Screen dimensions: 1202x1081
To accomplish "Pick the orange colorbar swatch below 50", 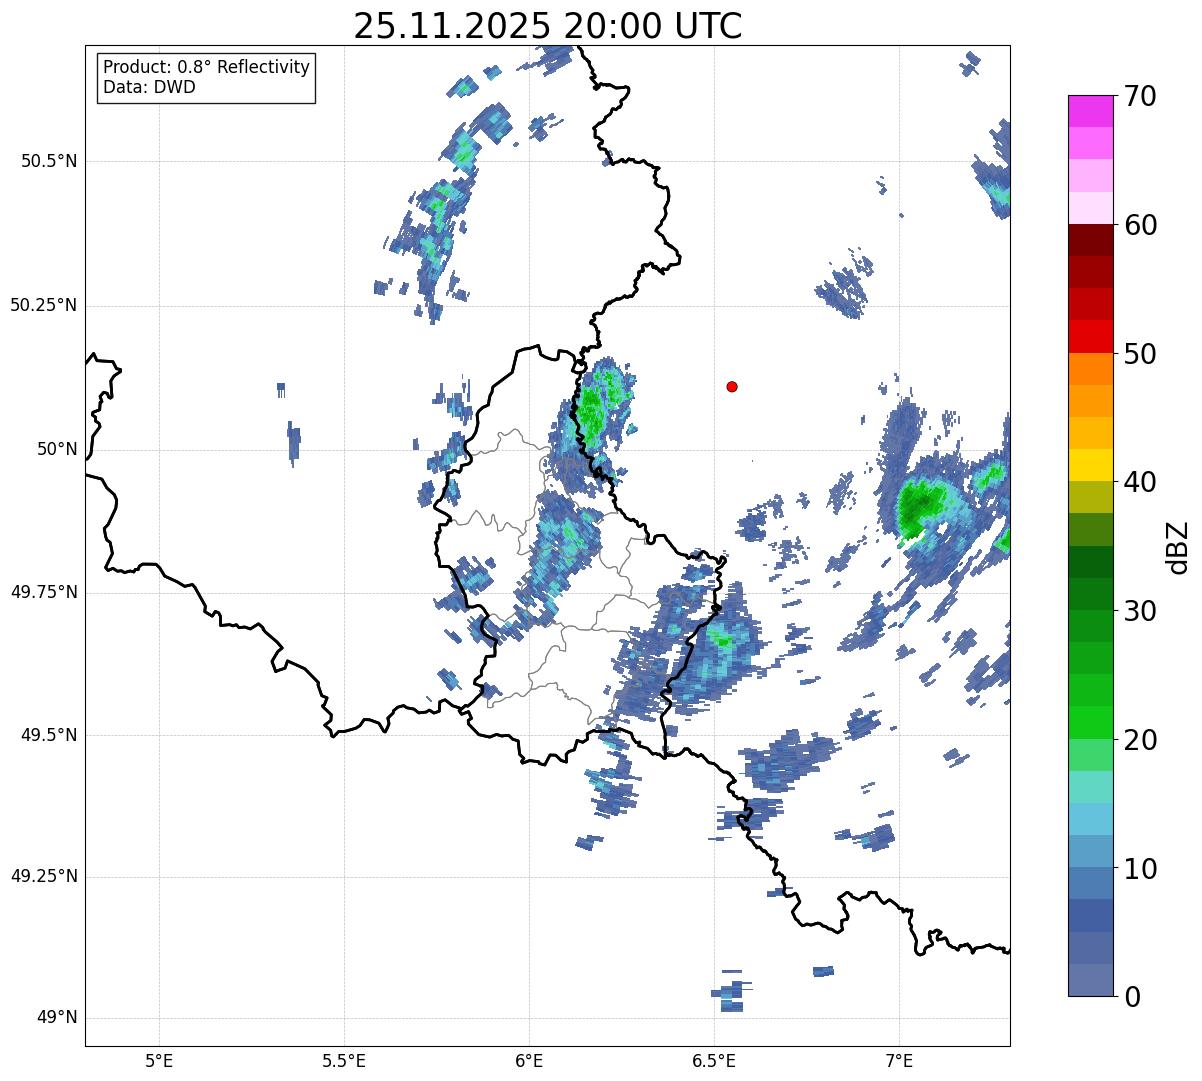I will click(x=1091, y=369).
